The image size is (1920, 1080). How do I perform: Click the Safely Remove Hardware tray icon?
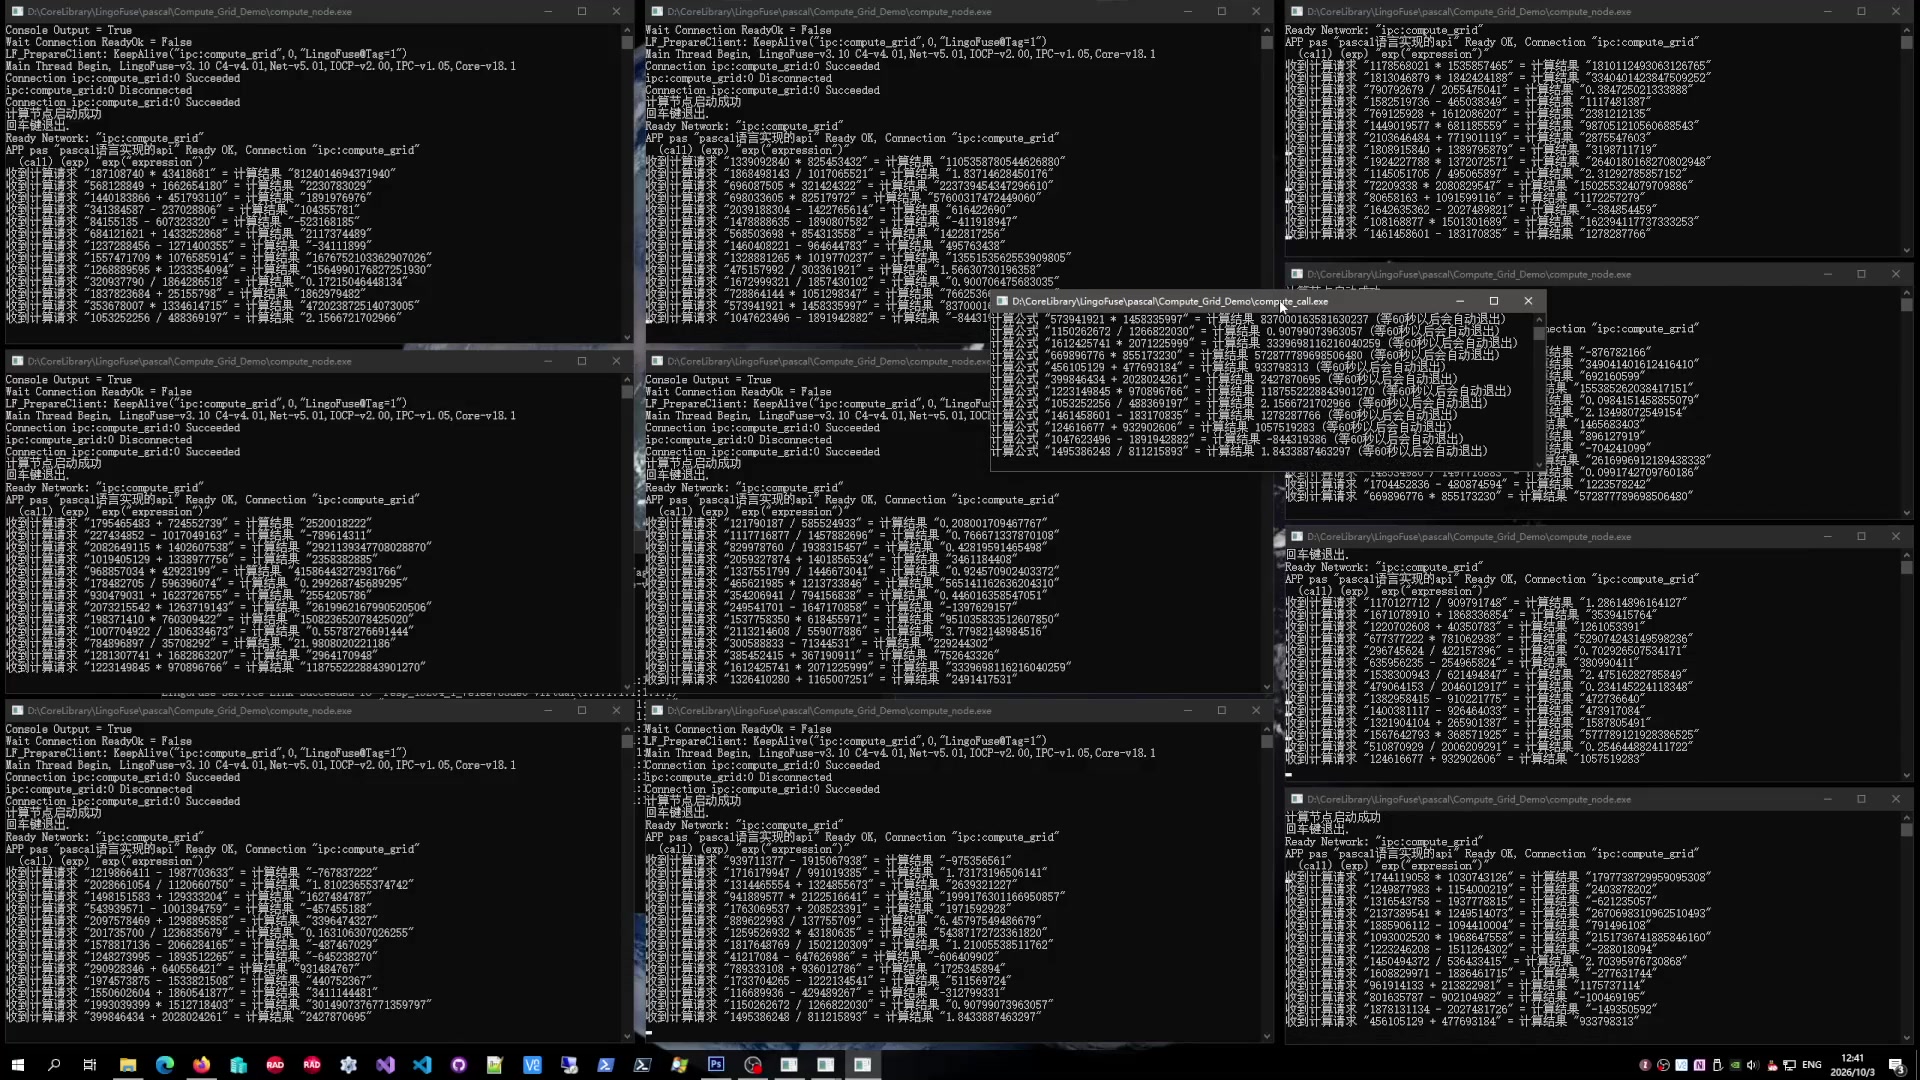(x=1717, y=1065)
